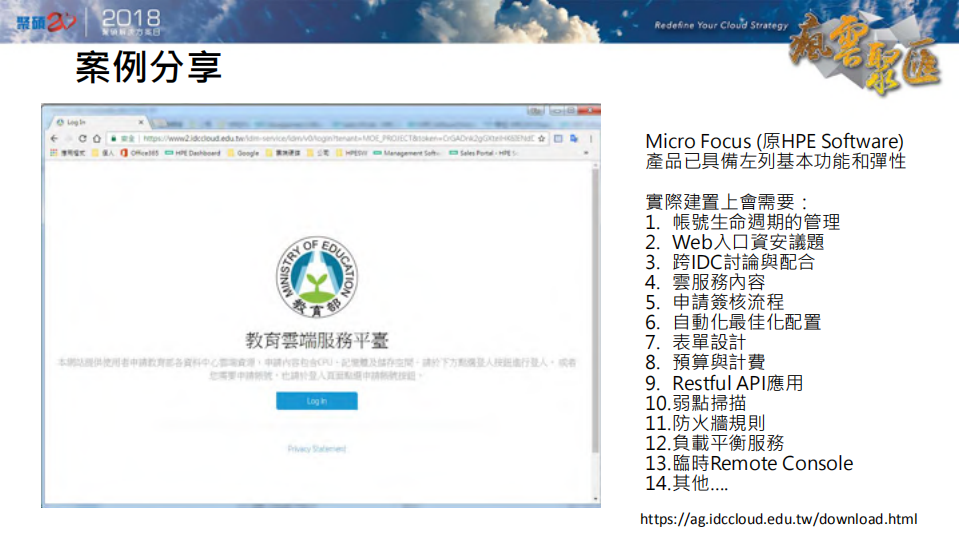959x539 pixels.
Task: Open the Privacy Statement link
Action: click(317, 449)
